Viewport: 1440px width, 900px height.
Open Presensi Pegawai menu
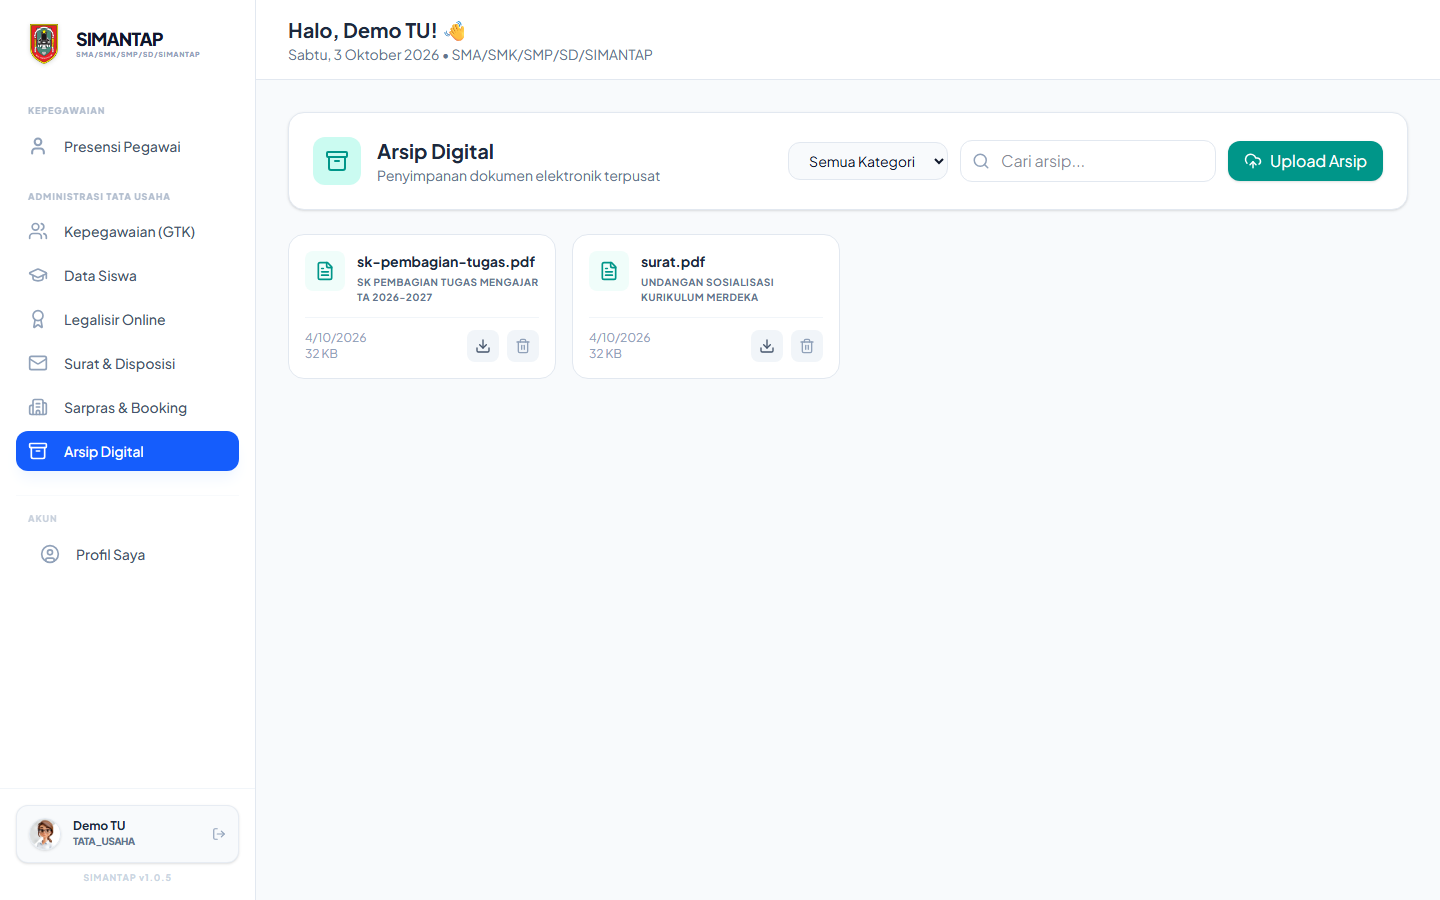coord(127,147)
